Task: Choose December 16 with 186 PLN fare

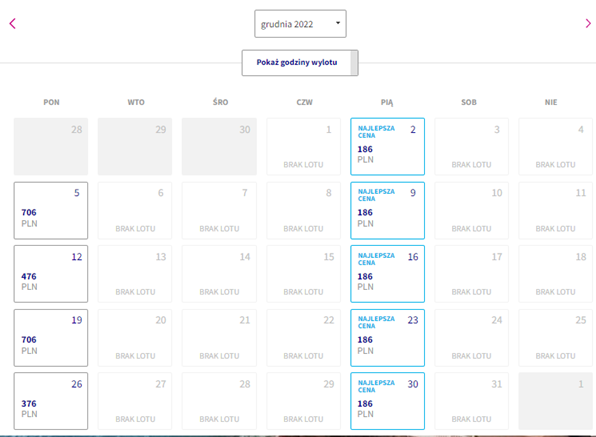Action: click(387, 274)
